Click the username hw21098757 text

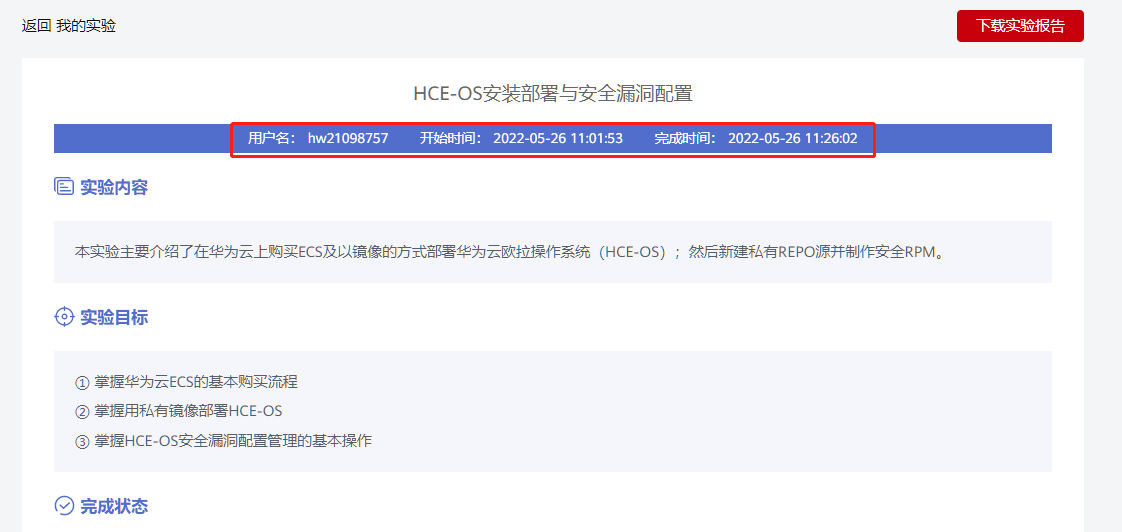348,138
